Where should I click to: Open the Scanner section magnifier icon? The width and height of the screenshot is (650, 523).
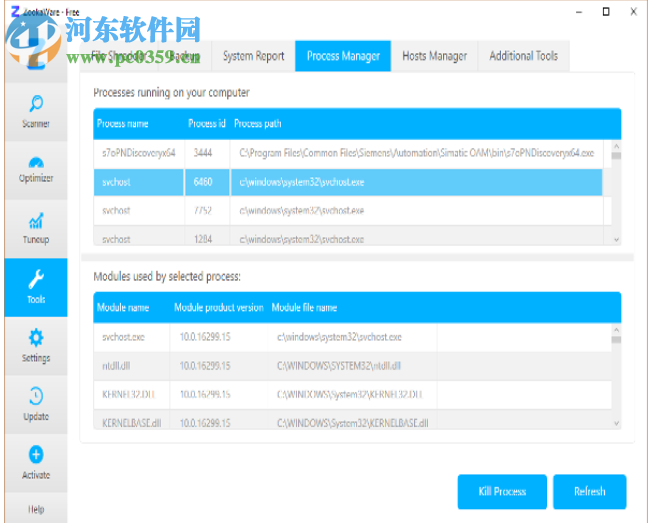pyautogui.click(x=36, y=103)
